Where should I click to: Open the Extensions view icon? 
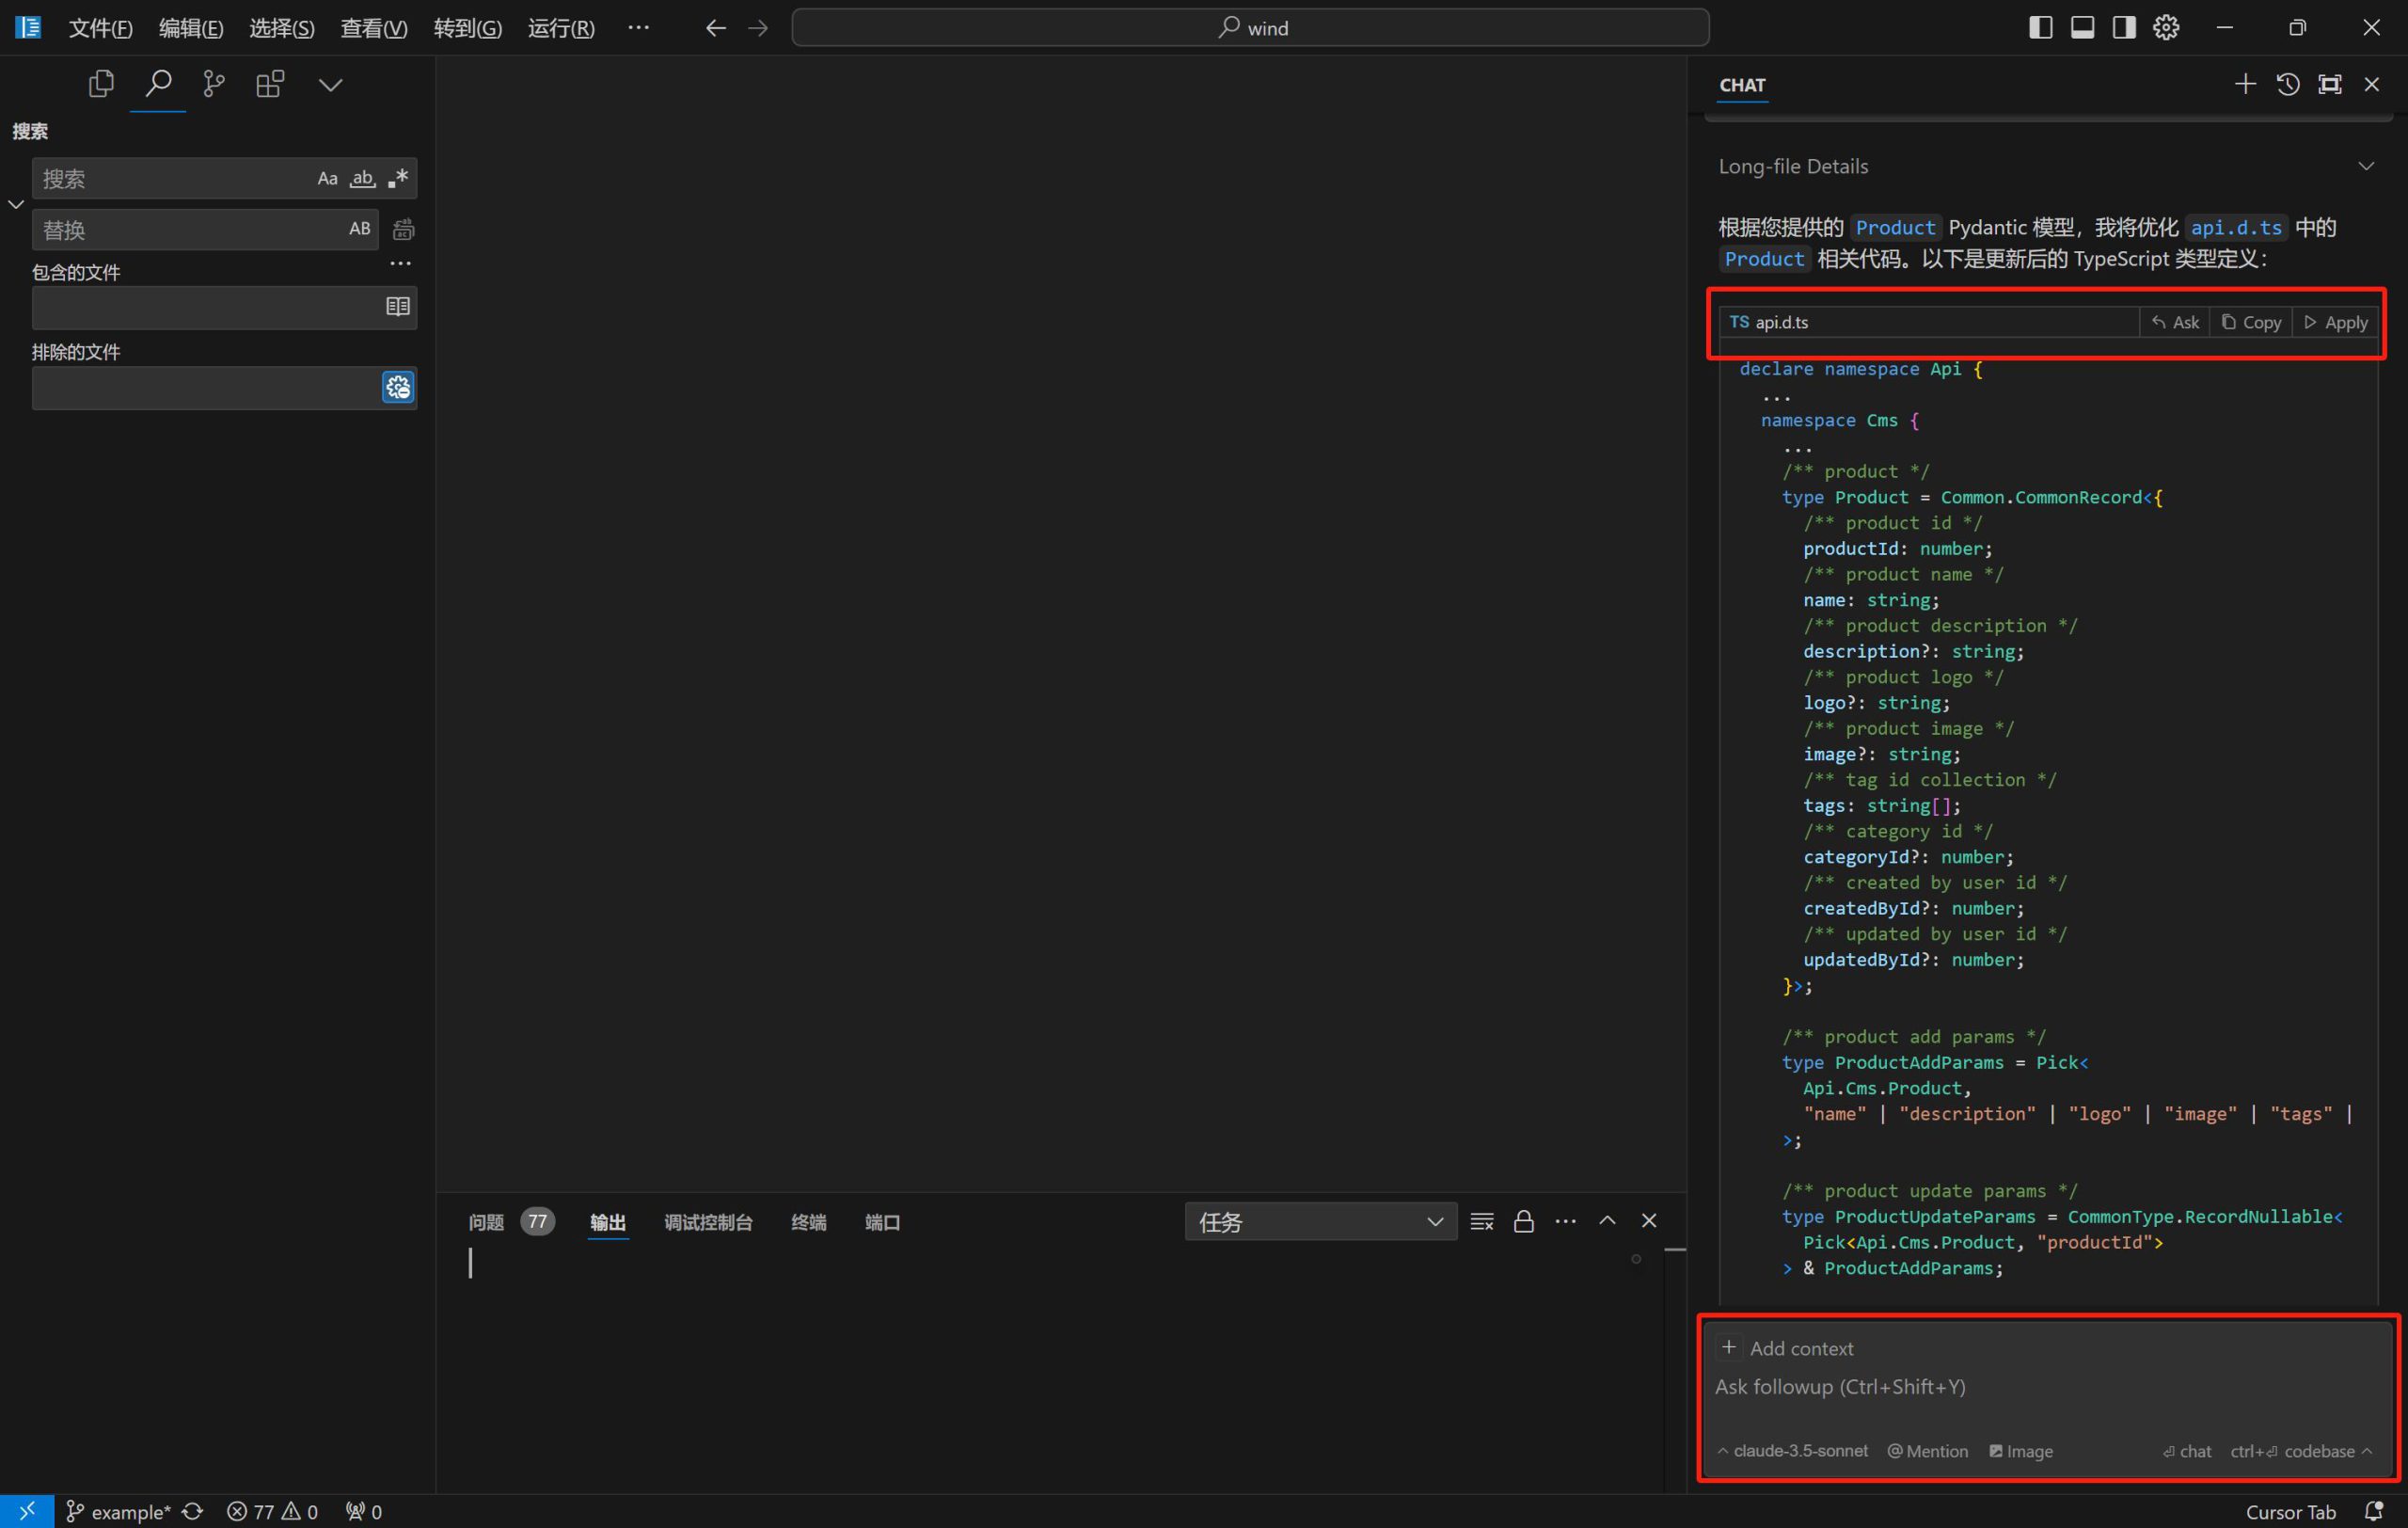[x=270, y=84]
